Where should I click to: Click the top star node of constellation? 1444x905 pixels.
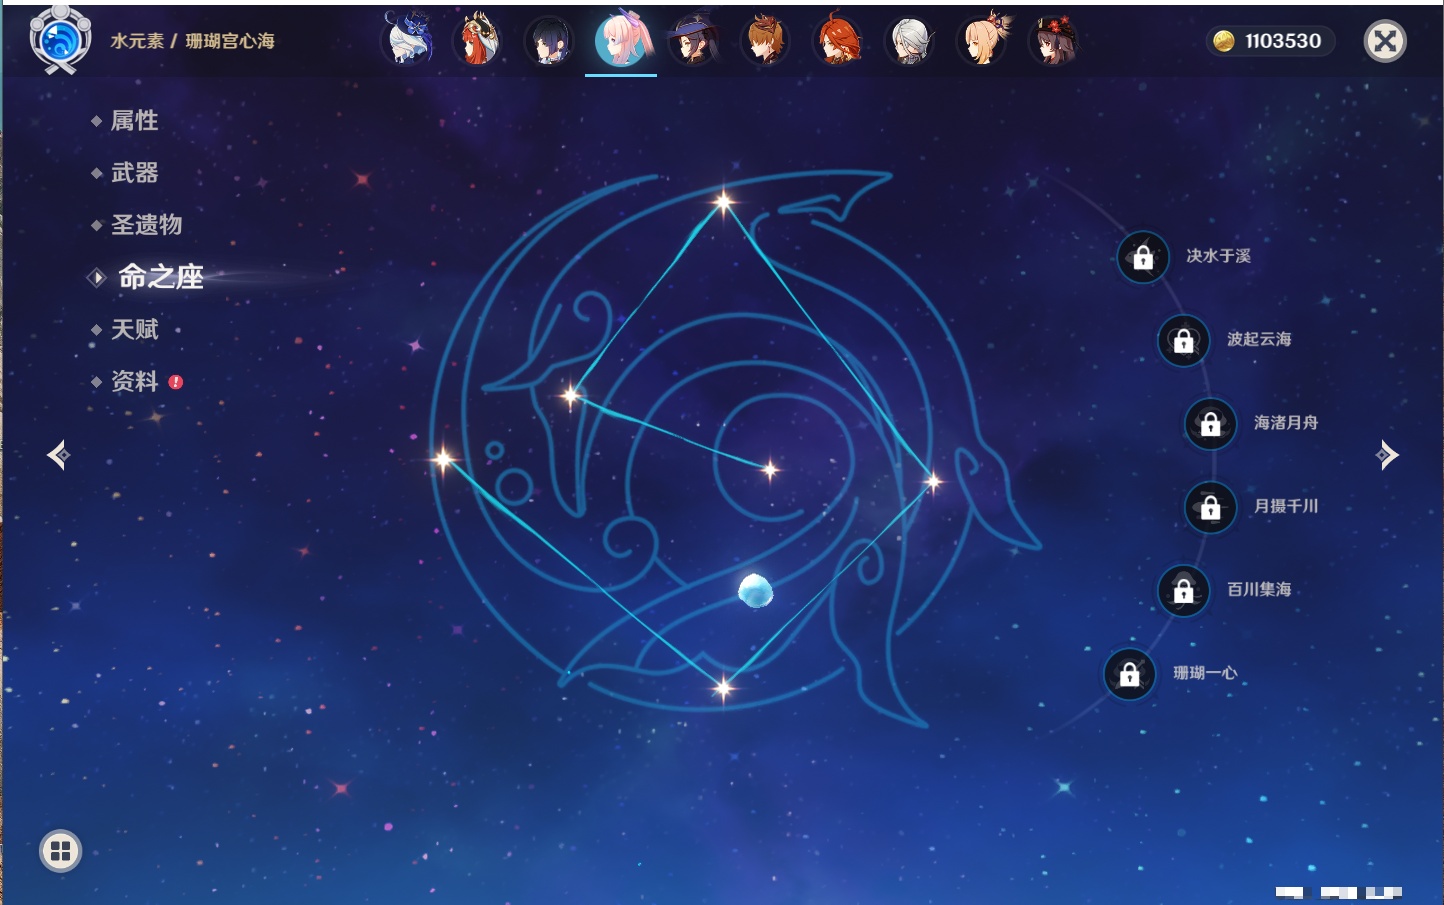[x=723, y=202]
